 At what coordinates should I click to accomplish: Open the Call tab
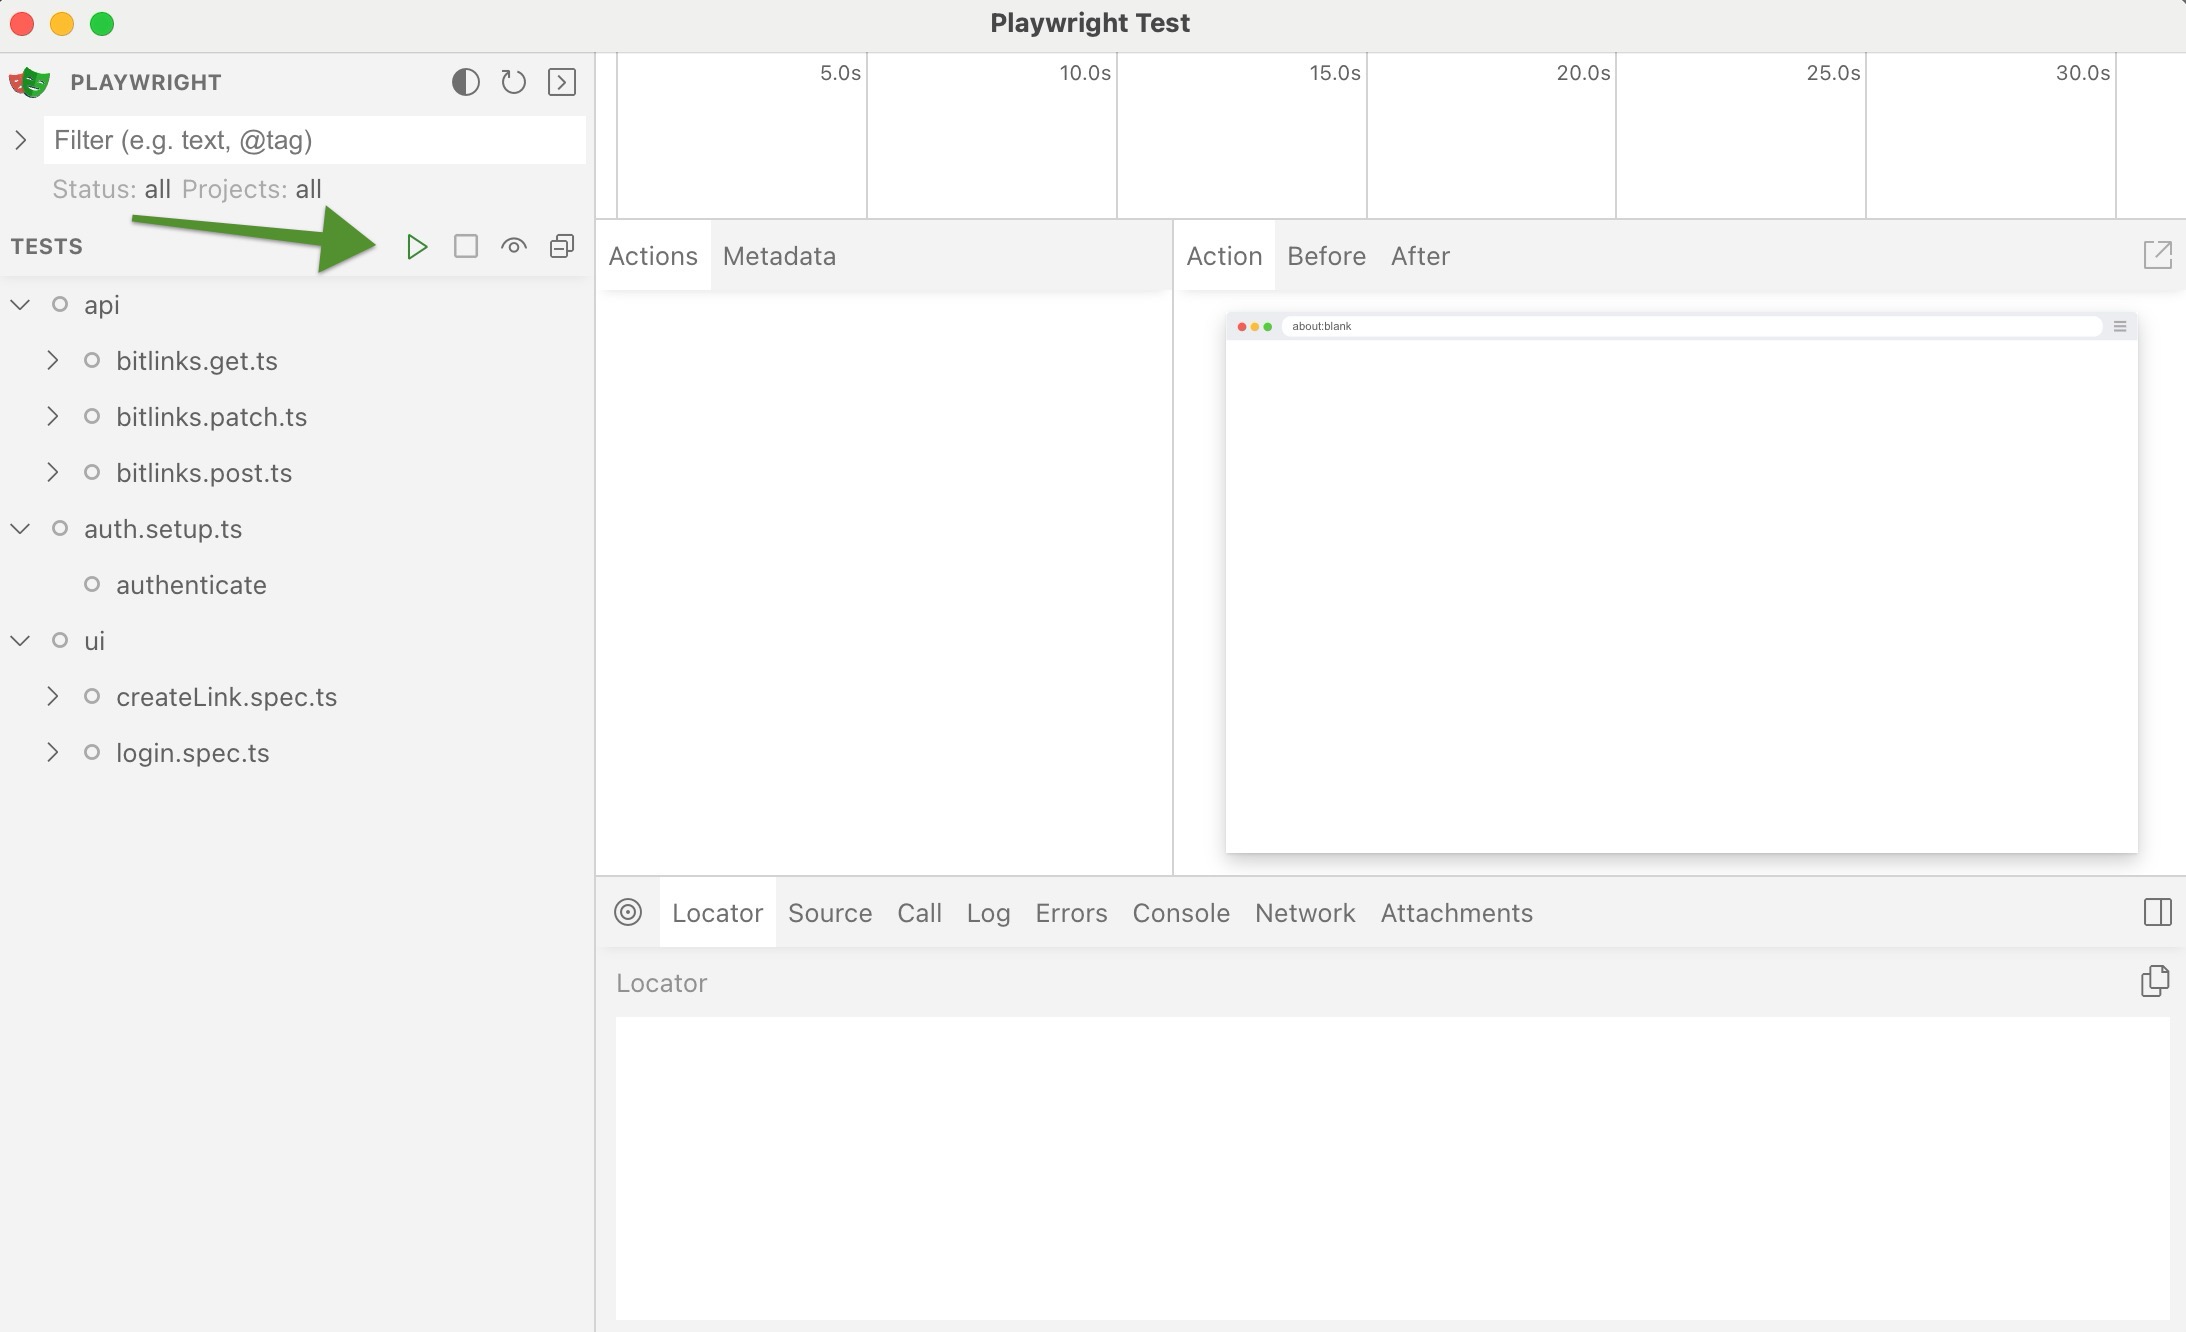tap(919, 913)
